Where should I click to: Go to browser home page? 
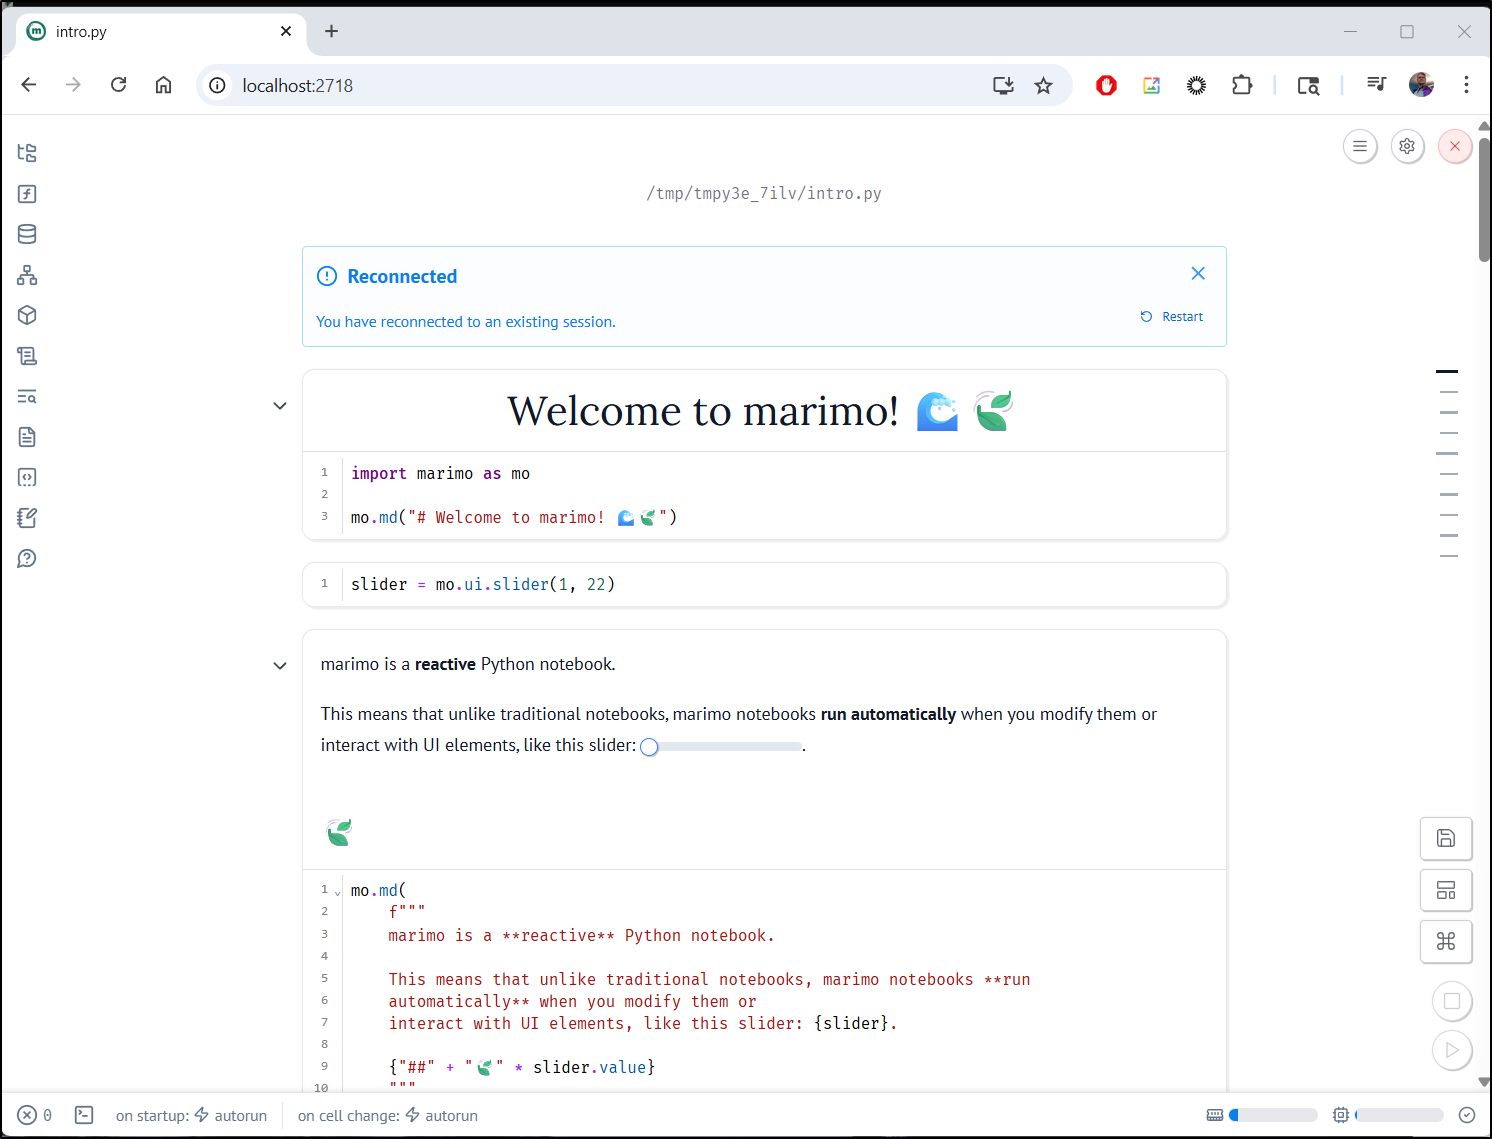coord(163,85)
